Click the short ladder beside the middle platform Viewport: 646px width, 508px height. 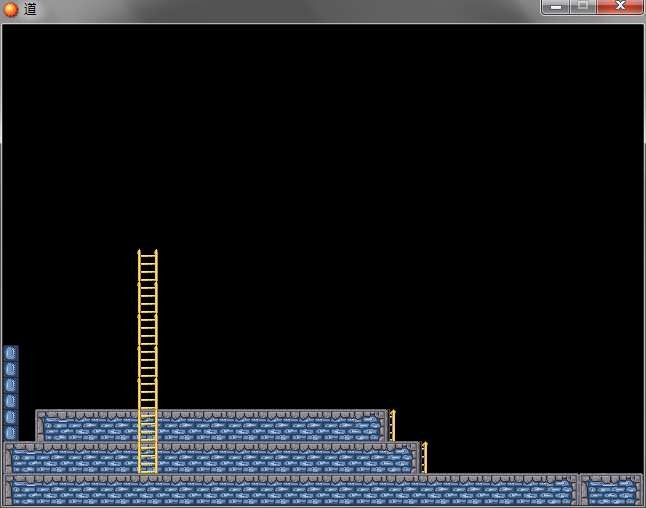[x=425, y=457]
